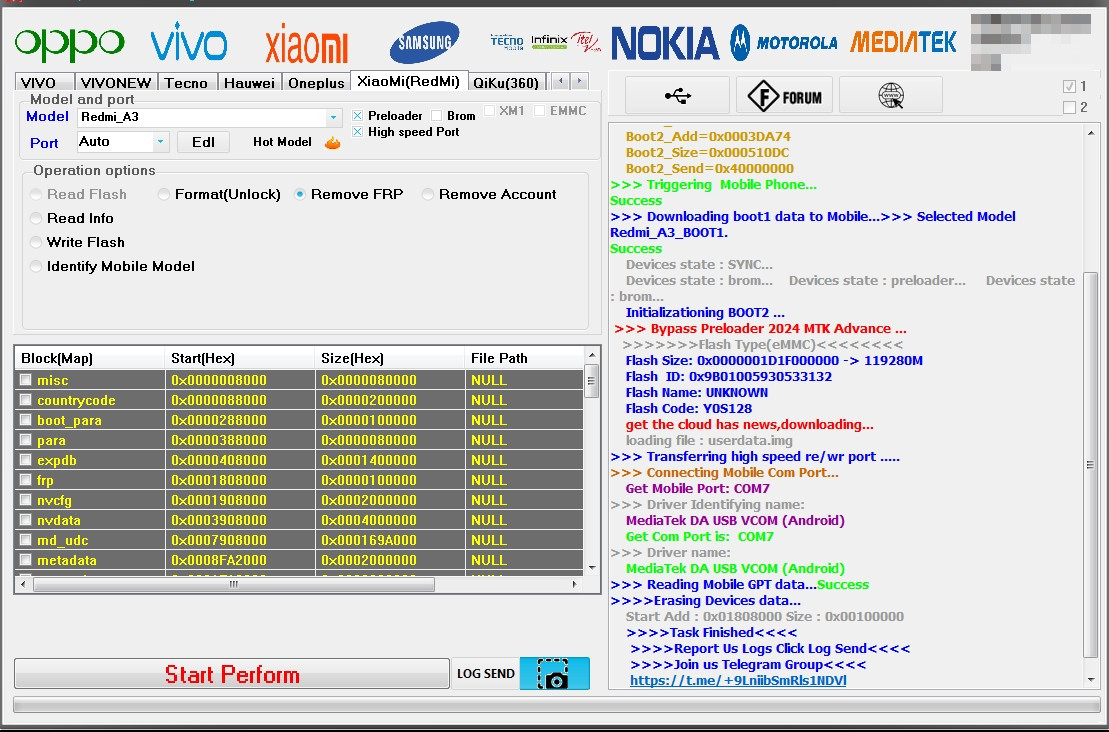Screen dimensions: 1109x732
Task: Click the Start Perform button
Action: [232, 674]
